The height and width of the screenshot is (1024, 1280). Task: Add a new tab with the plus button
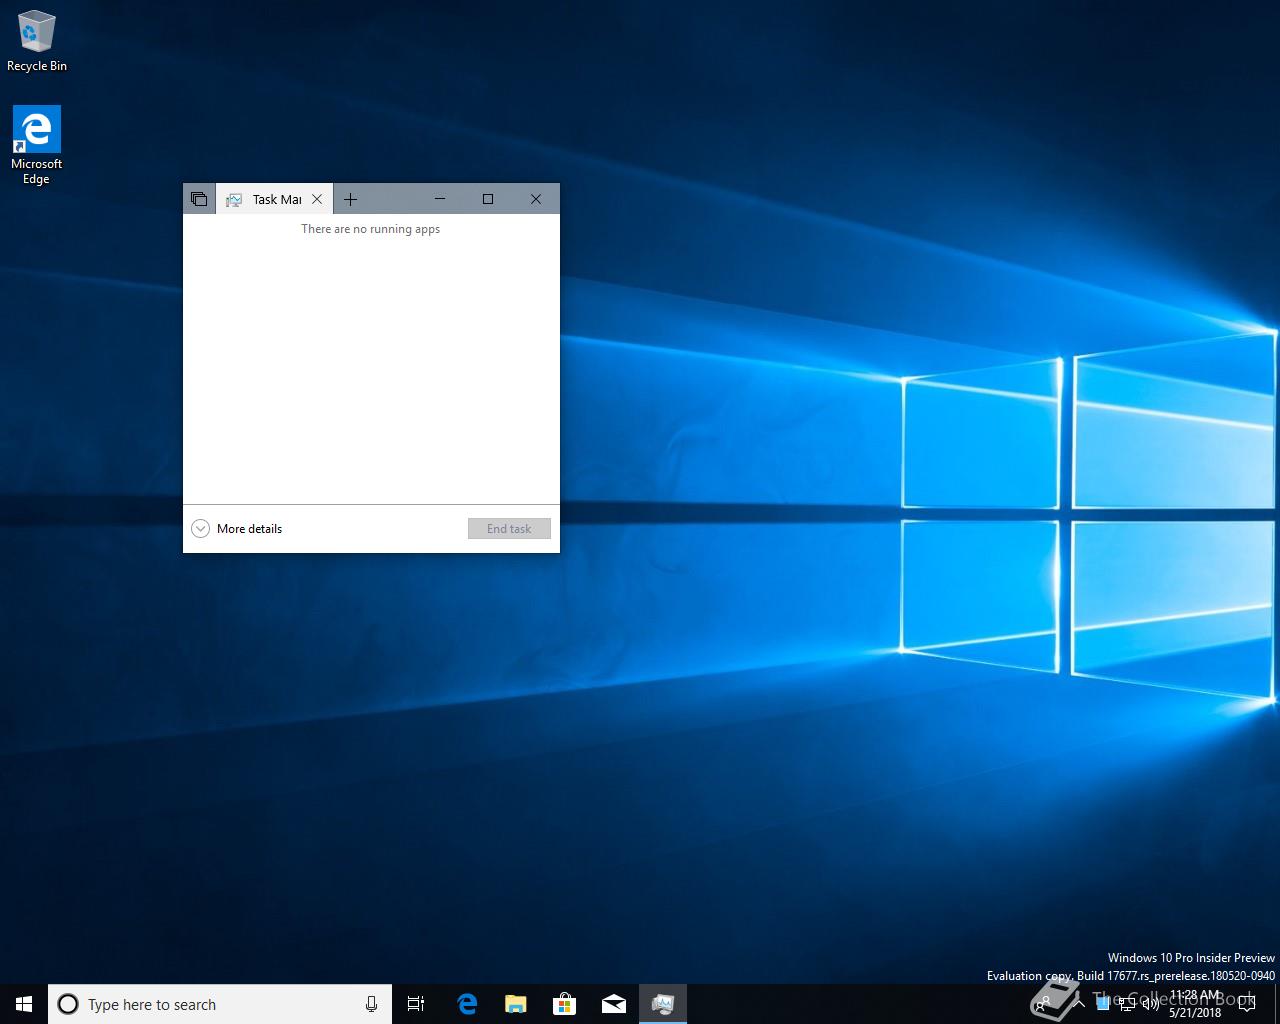click(350, 199)
